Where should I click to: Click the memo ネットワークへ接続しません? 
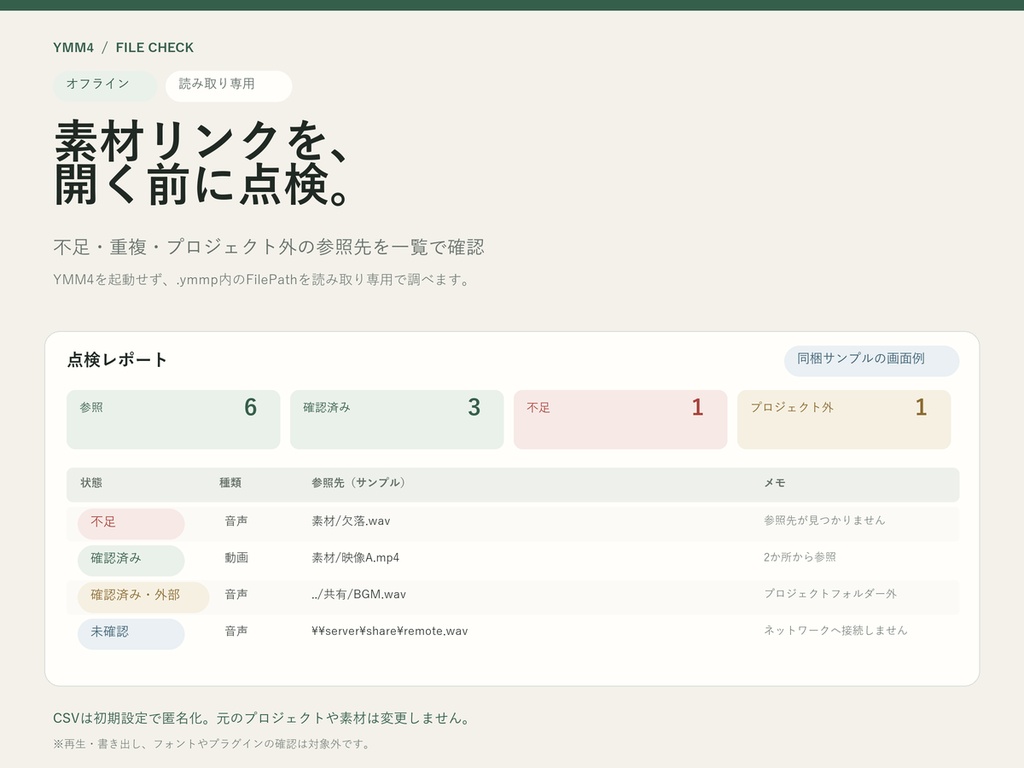pyautogui.click(x=835, y=630)
